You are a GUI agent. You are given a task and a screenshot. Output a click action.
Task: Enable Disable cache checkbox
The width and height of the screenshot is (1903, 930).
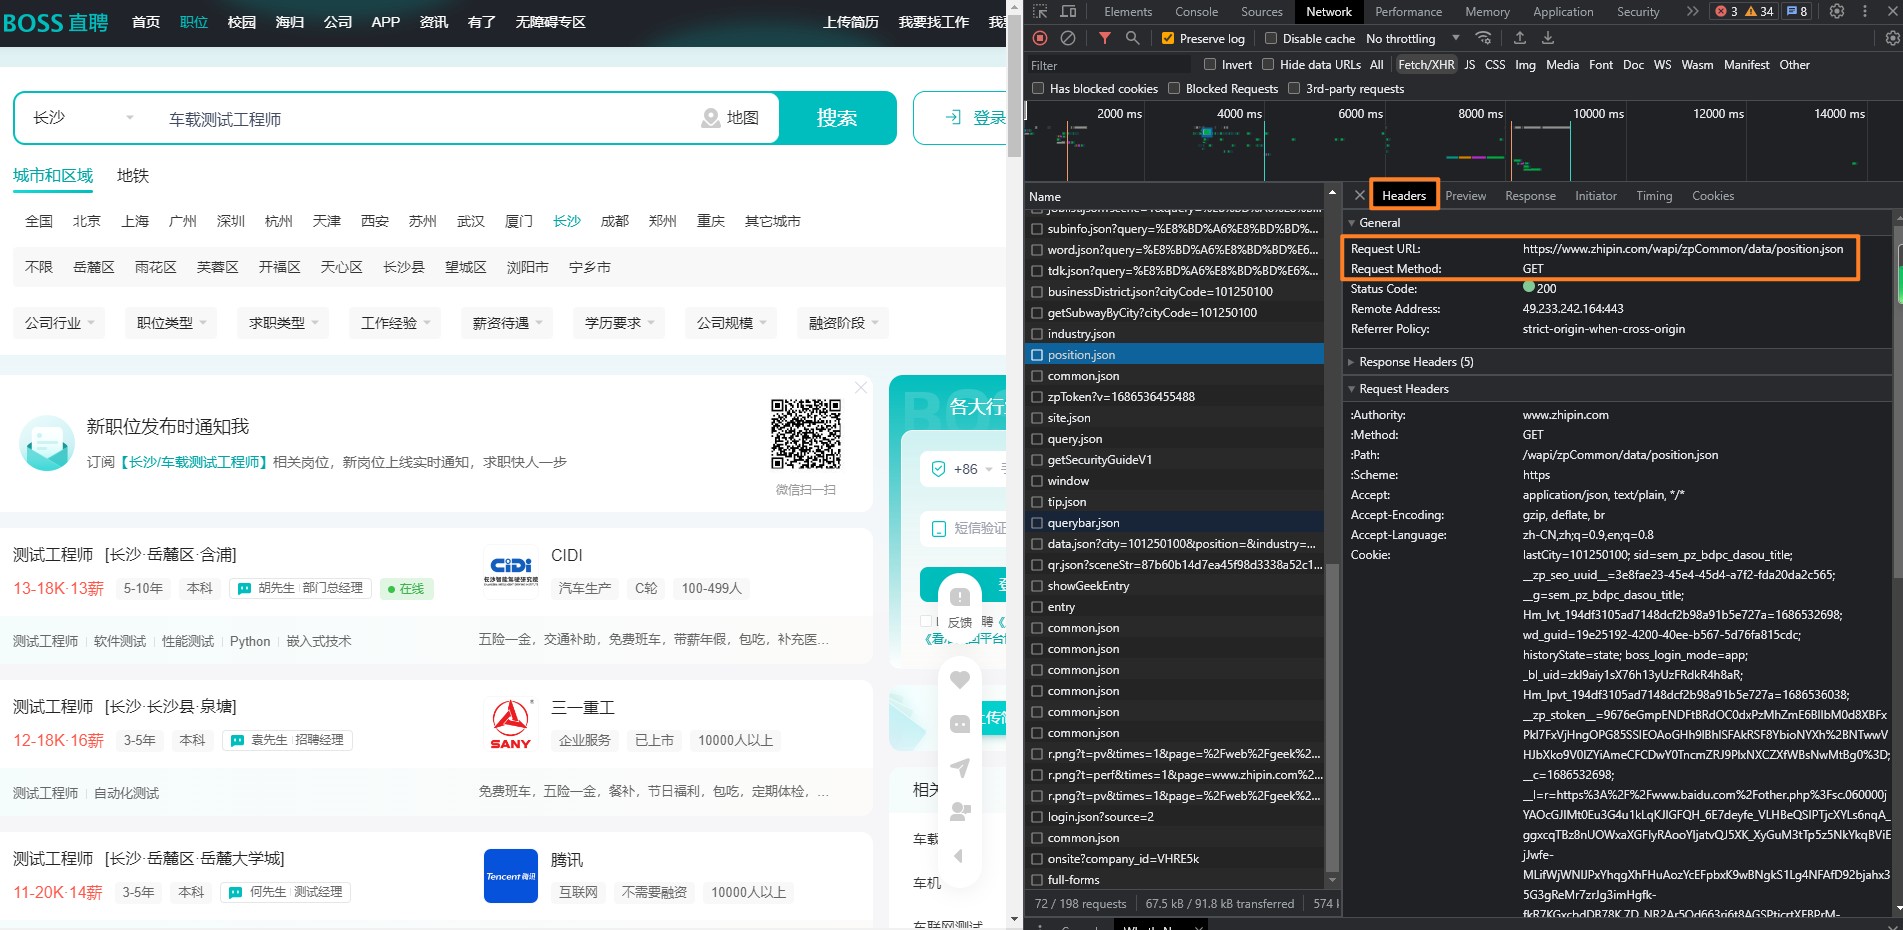pyautogui.click(x=1271, y=38)
